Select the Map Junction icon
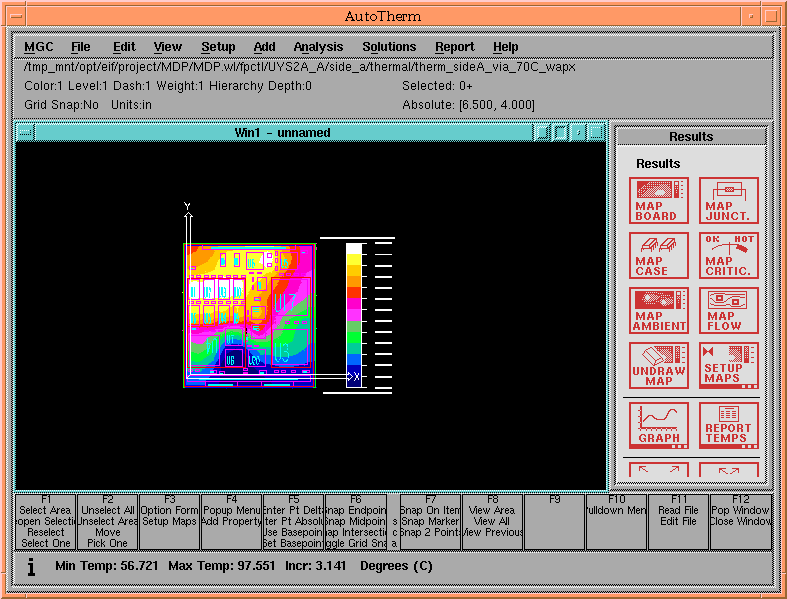 729,201
